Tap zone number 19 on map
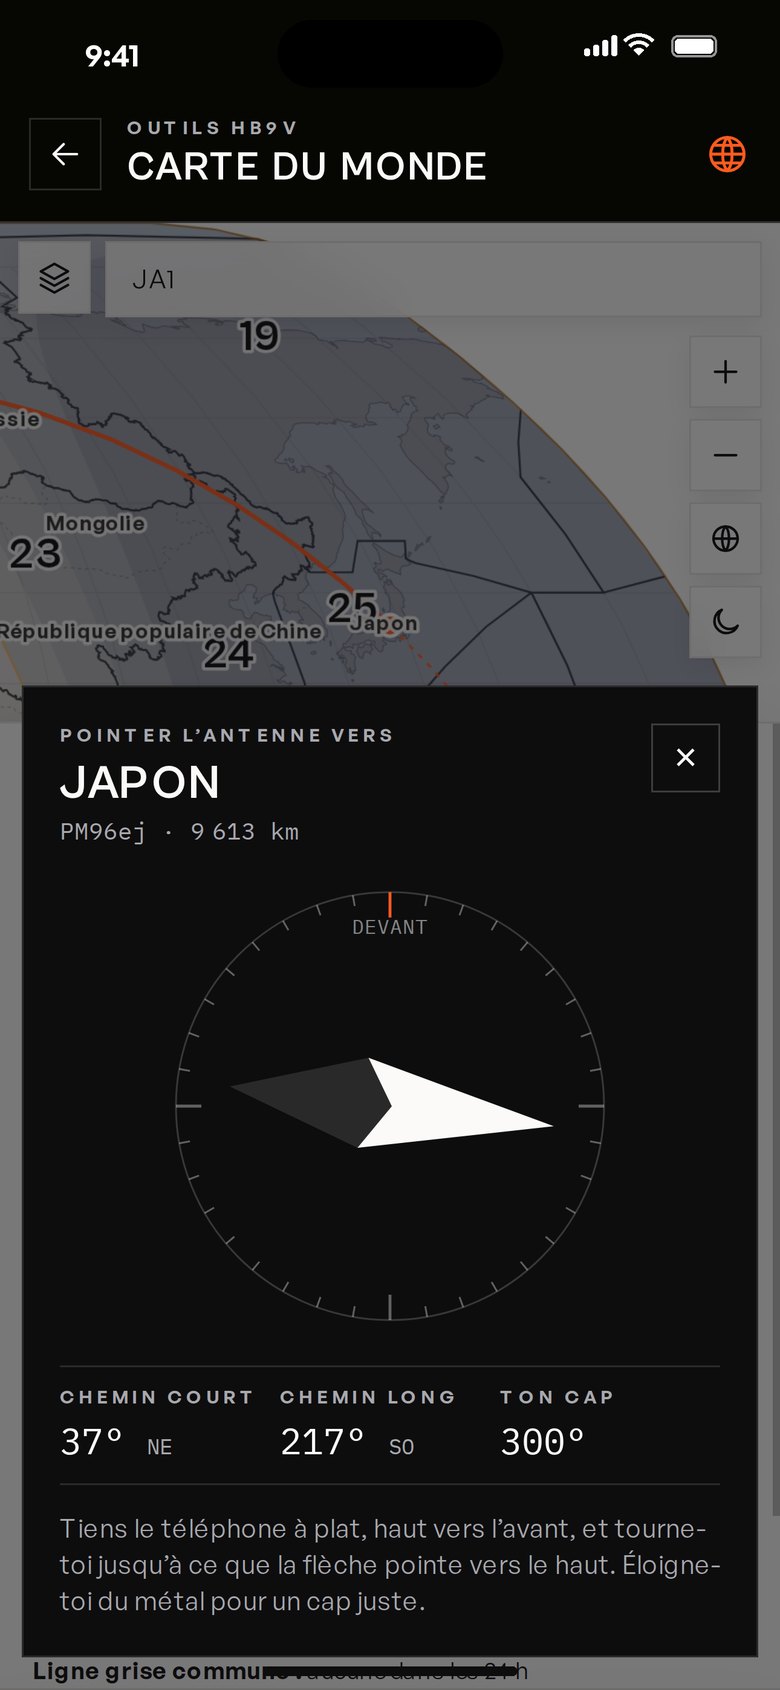 coord(259,336)
